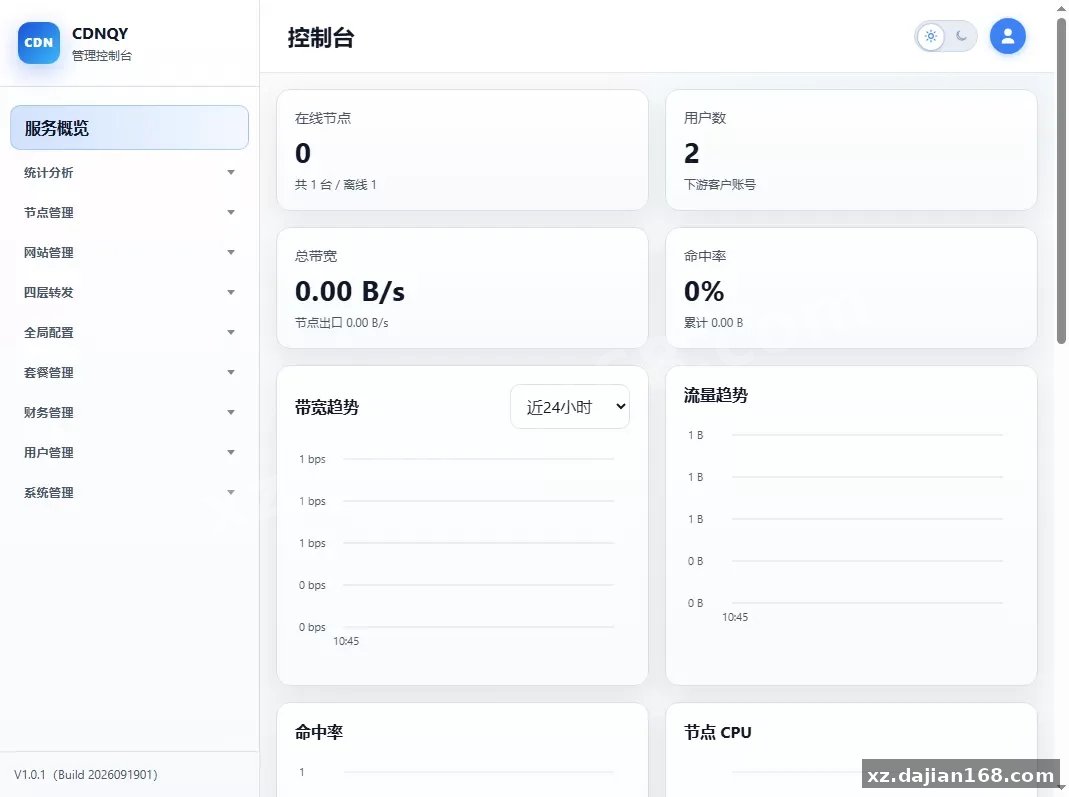
Task: Open the 财务管理 menu
Action: tap(130, 412)
